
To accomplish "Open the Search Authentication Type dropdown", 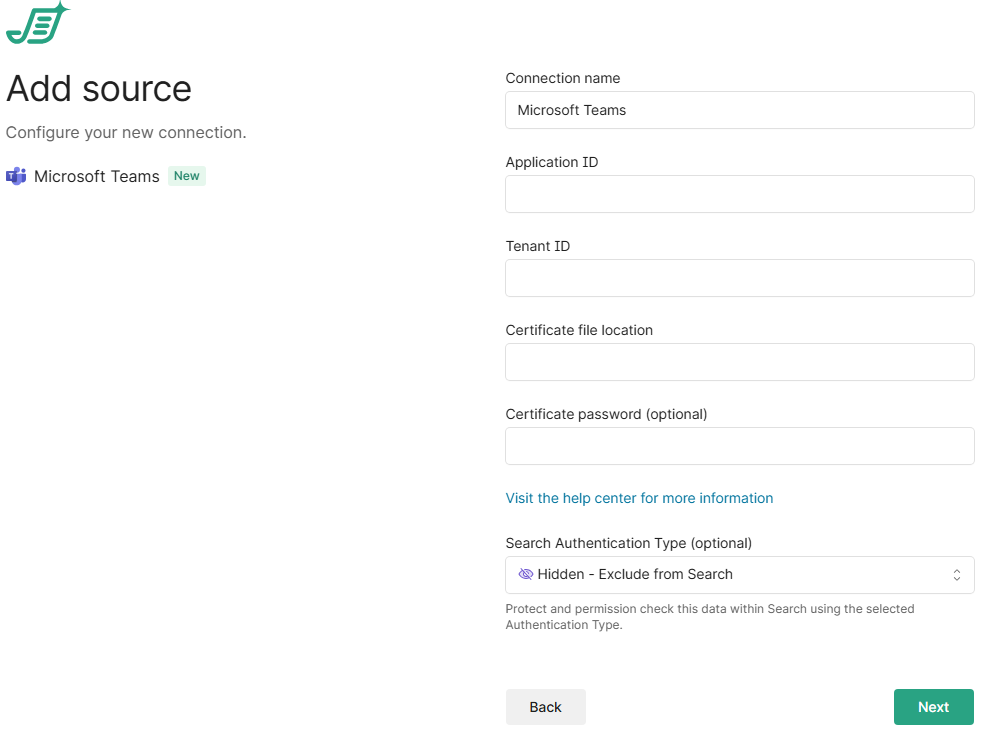I will coord(739,575).
